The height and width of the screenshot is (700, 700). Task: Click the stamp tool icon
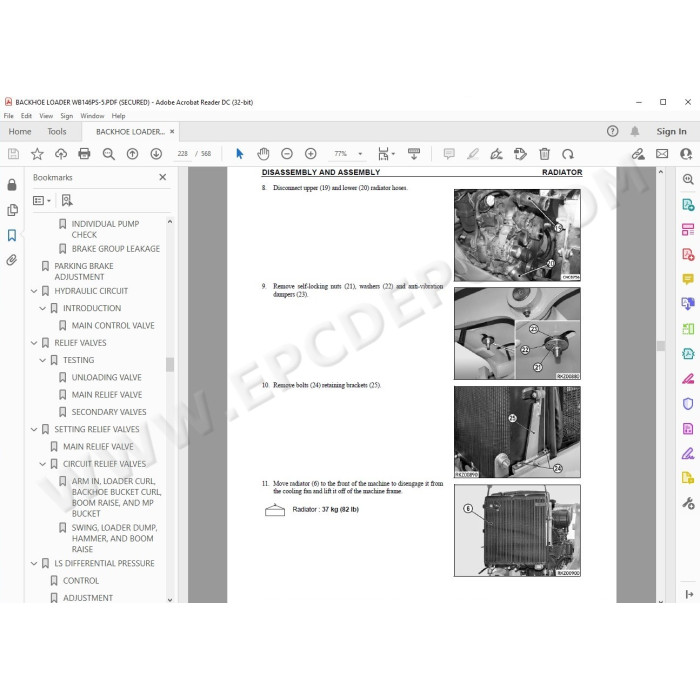[520, 154]
